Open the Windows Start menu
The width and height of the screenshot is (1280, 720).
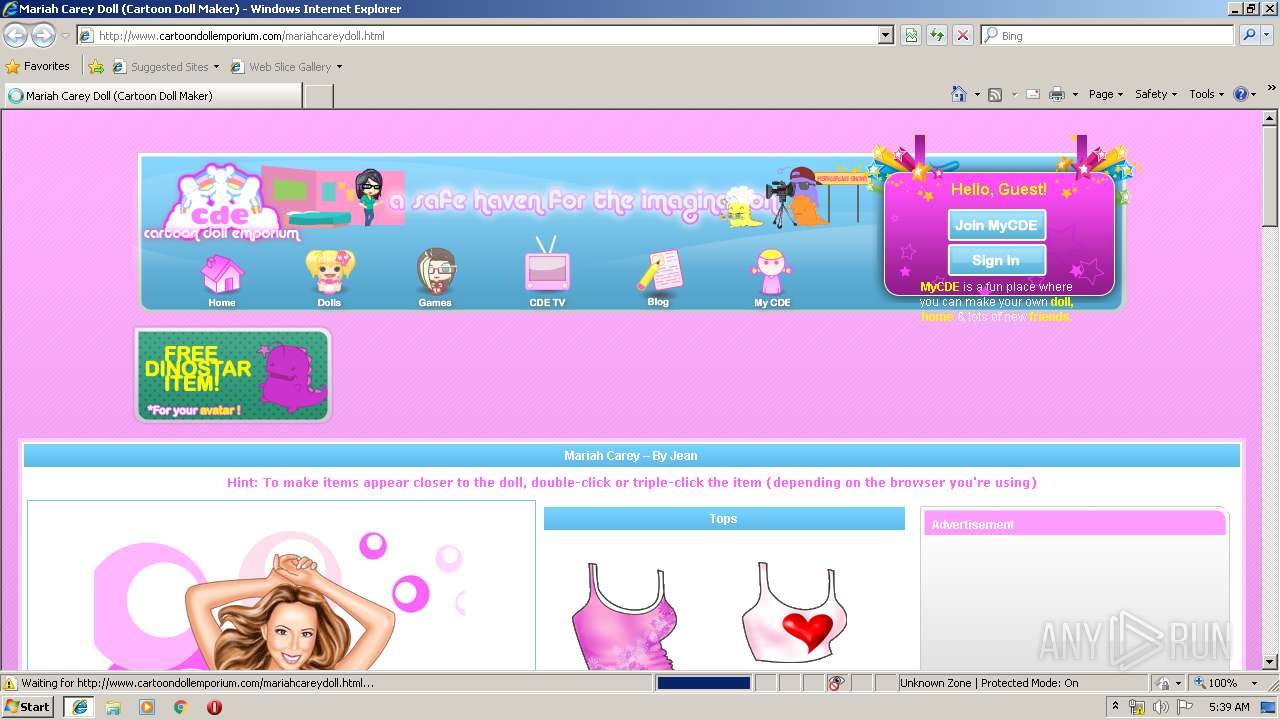click(x=27, y=707)
